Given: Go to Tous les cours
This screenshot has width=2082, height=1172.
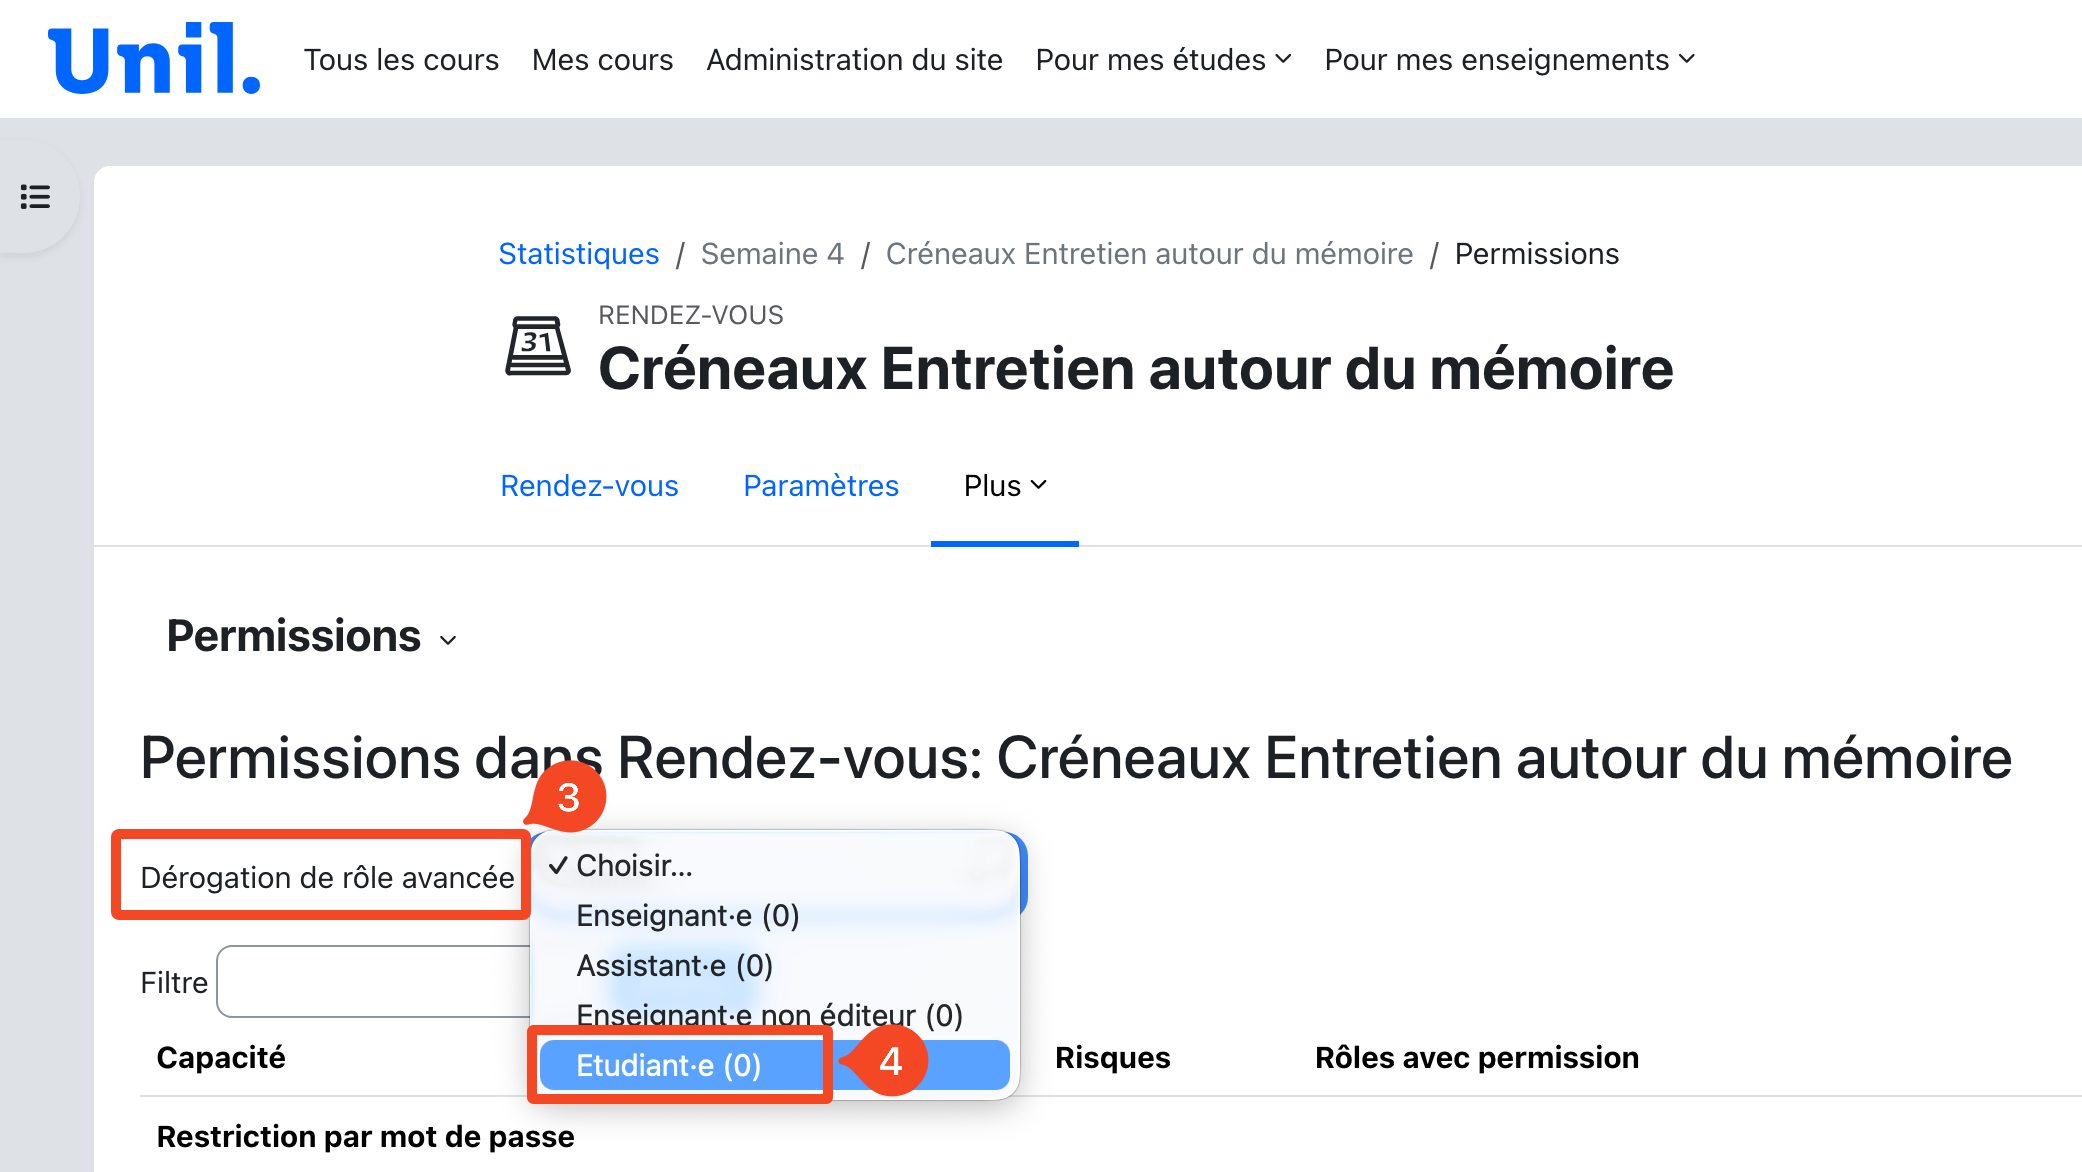Looking at the screenshot, I should pyautogui.click(x=401, y=60).
